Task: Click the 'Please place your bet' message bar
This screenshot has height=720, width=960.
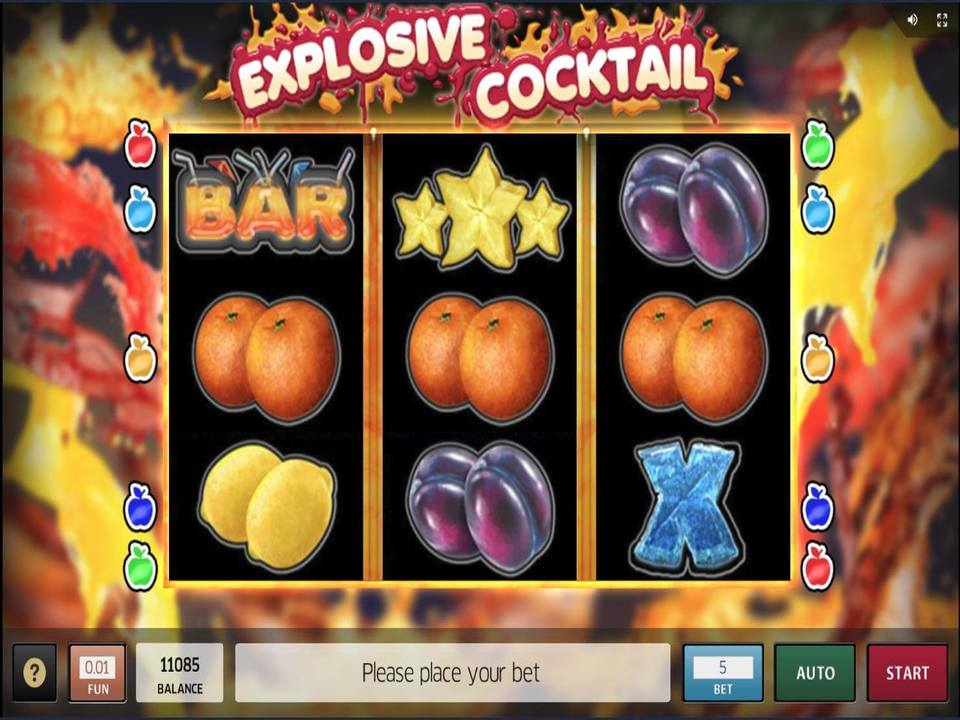Action: coord(452,673)
